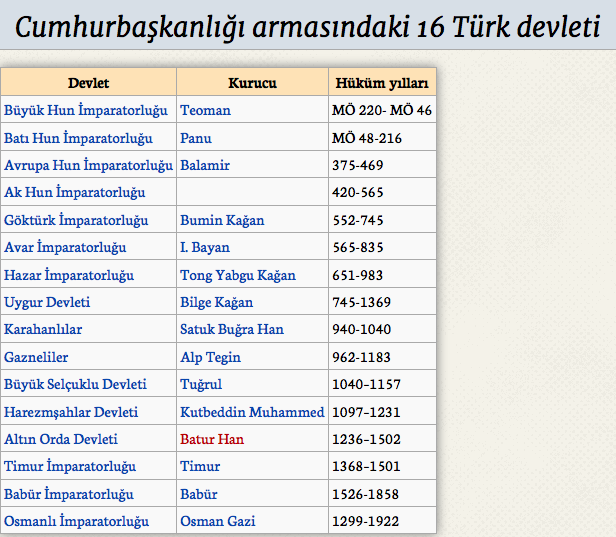This screenshot has height=537, width=616.
Task: Follow the Alp Tegin founder link
Action: [211, 357]
